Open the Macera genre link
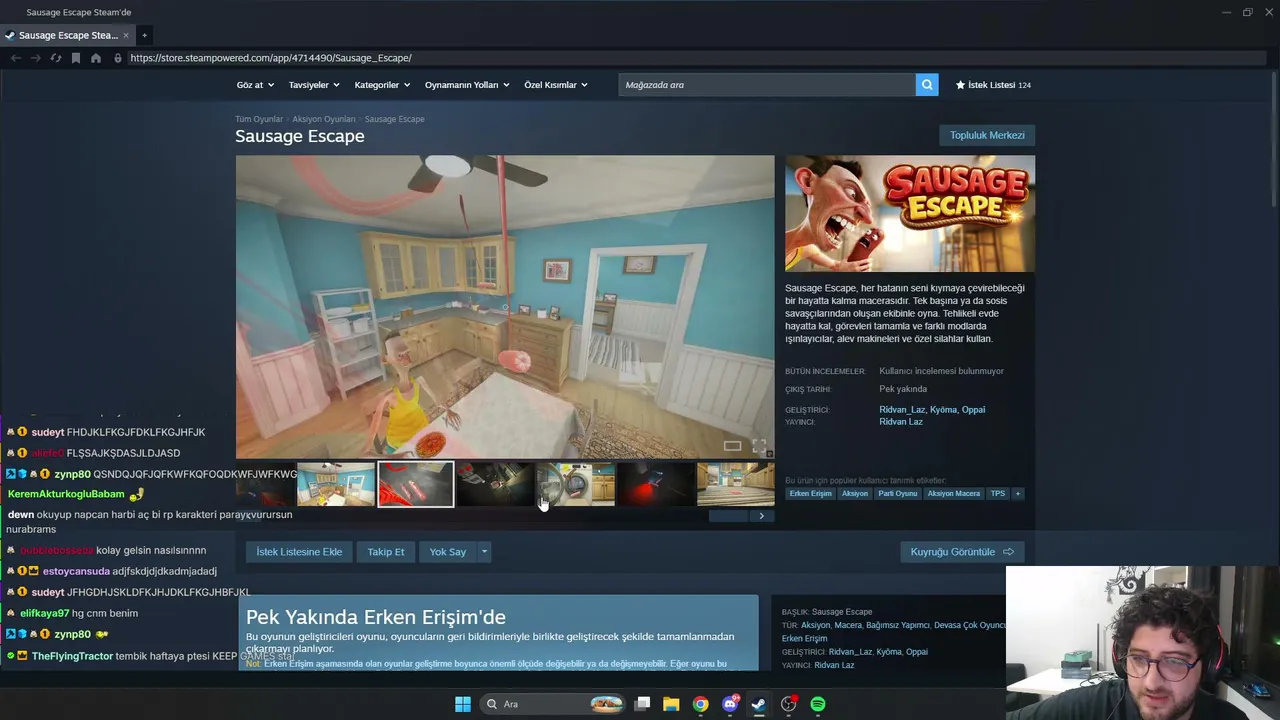This screenshot has height=720, width=1280. 848,626
